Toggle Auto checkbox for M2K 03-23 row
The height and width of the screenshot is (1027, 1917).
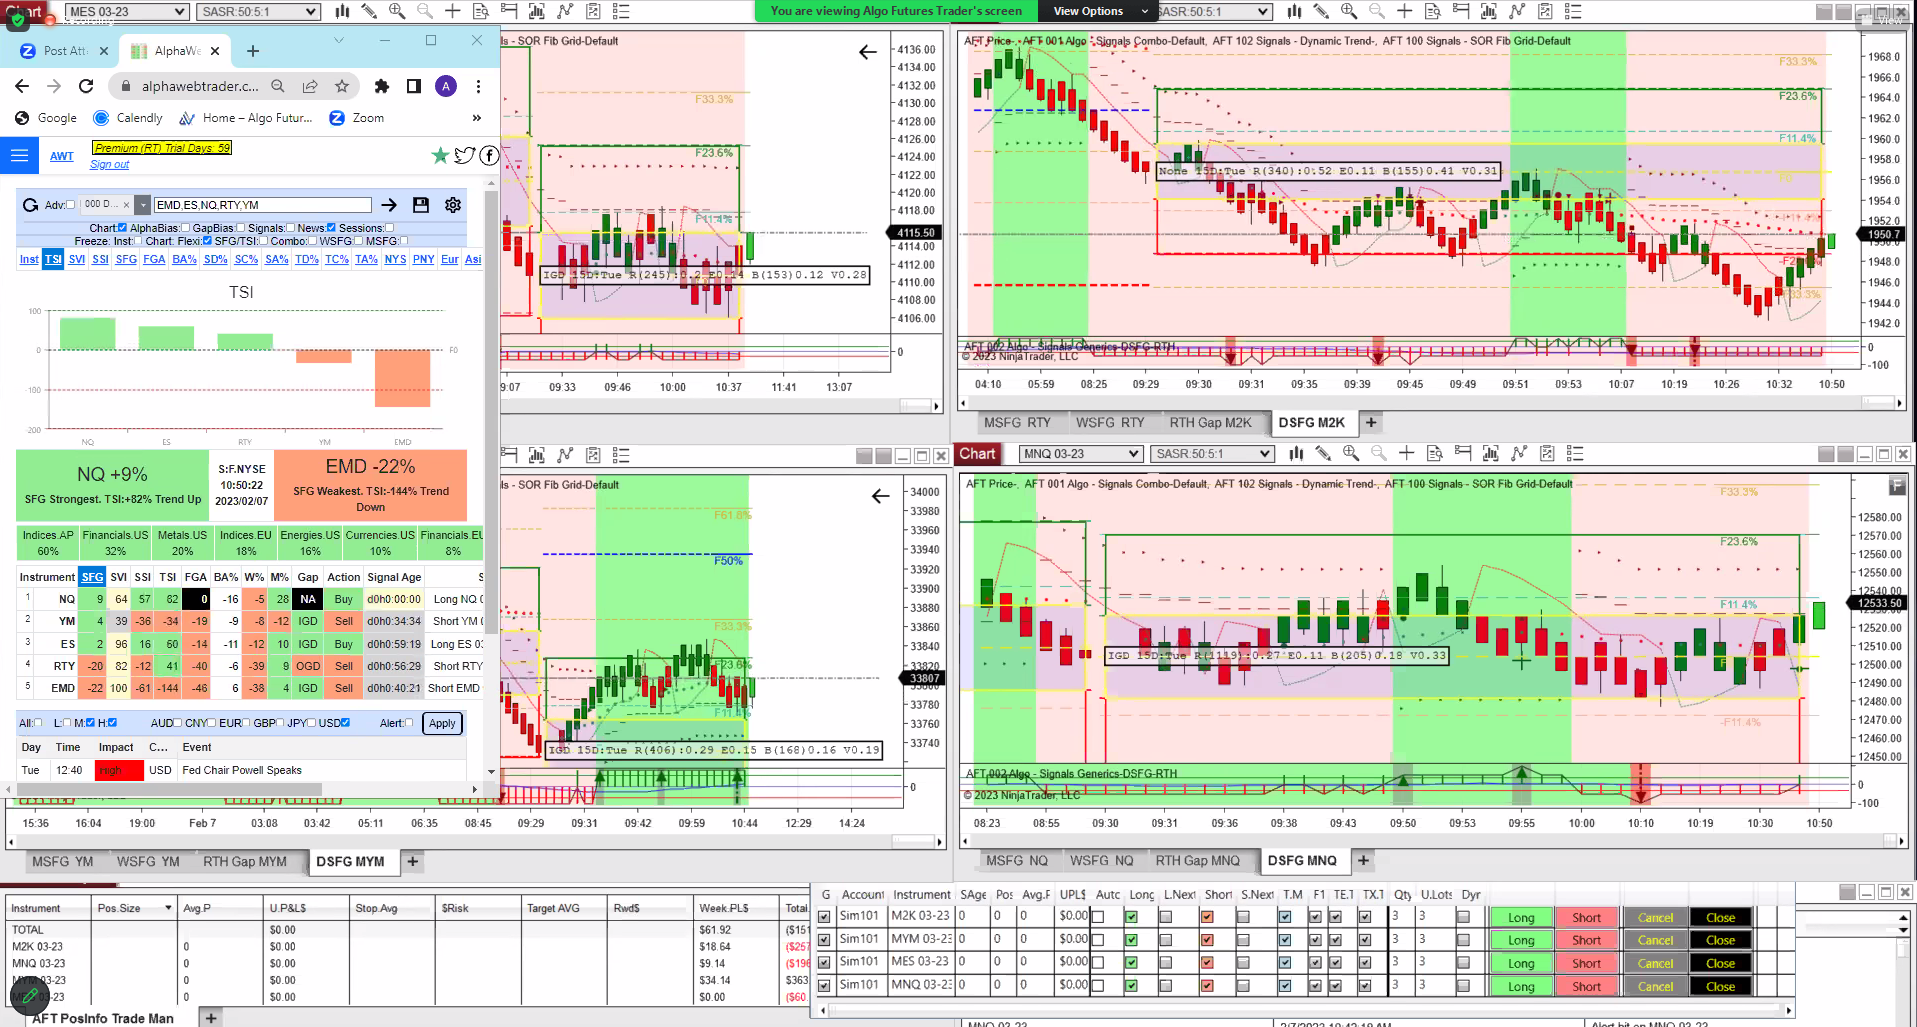click(1098, 917)
